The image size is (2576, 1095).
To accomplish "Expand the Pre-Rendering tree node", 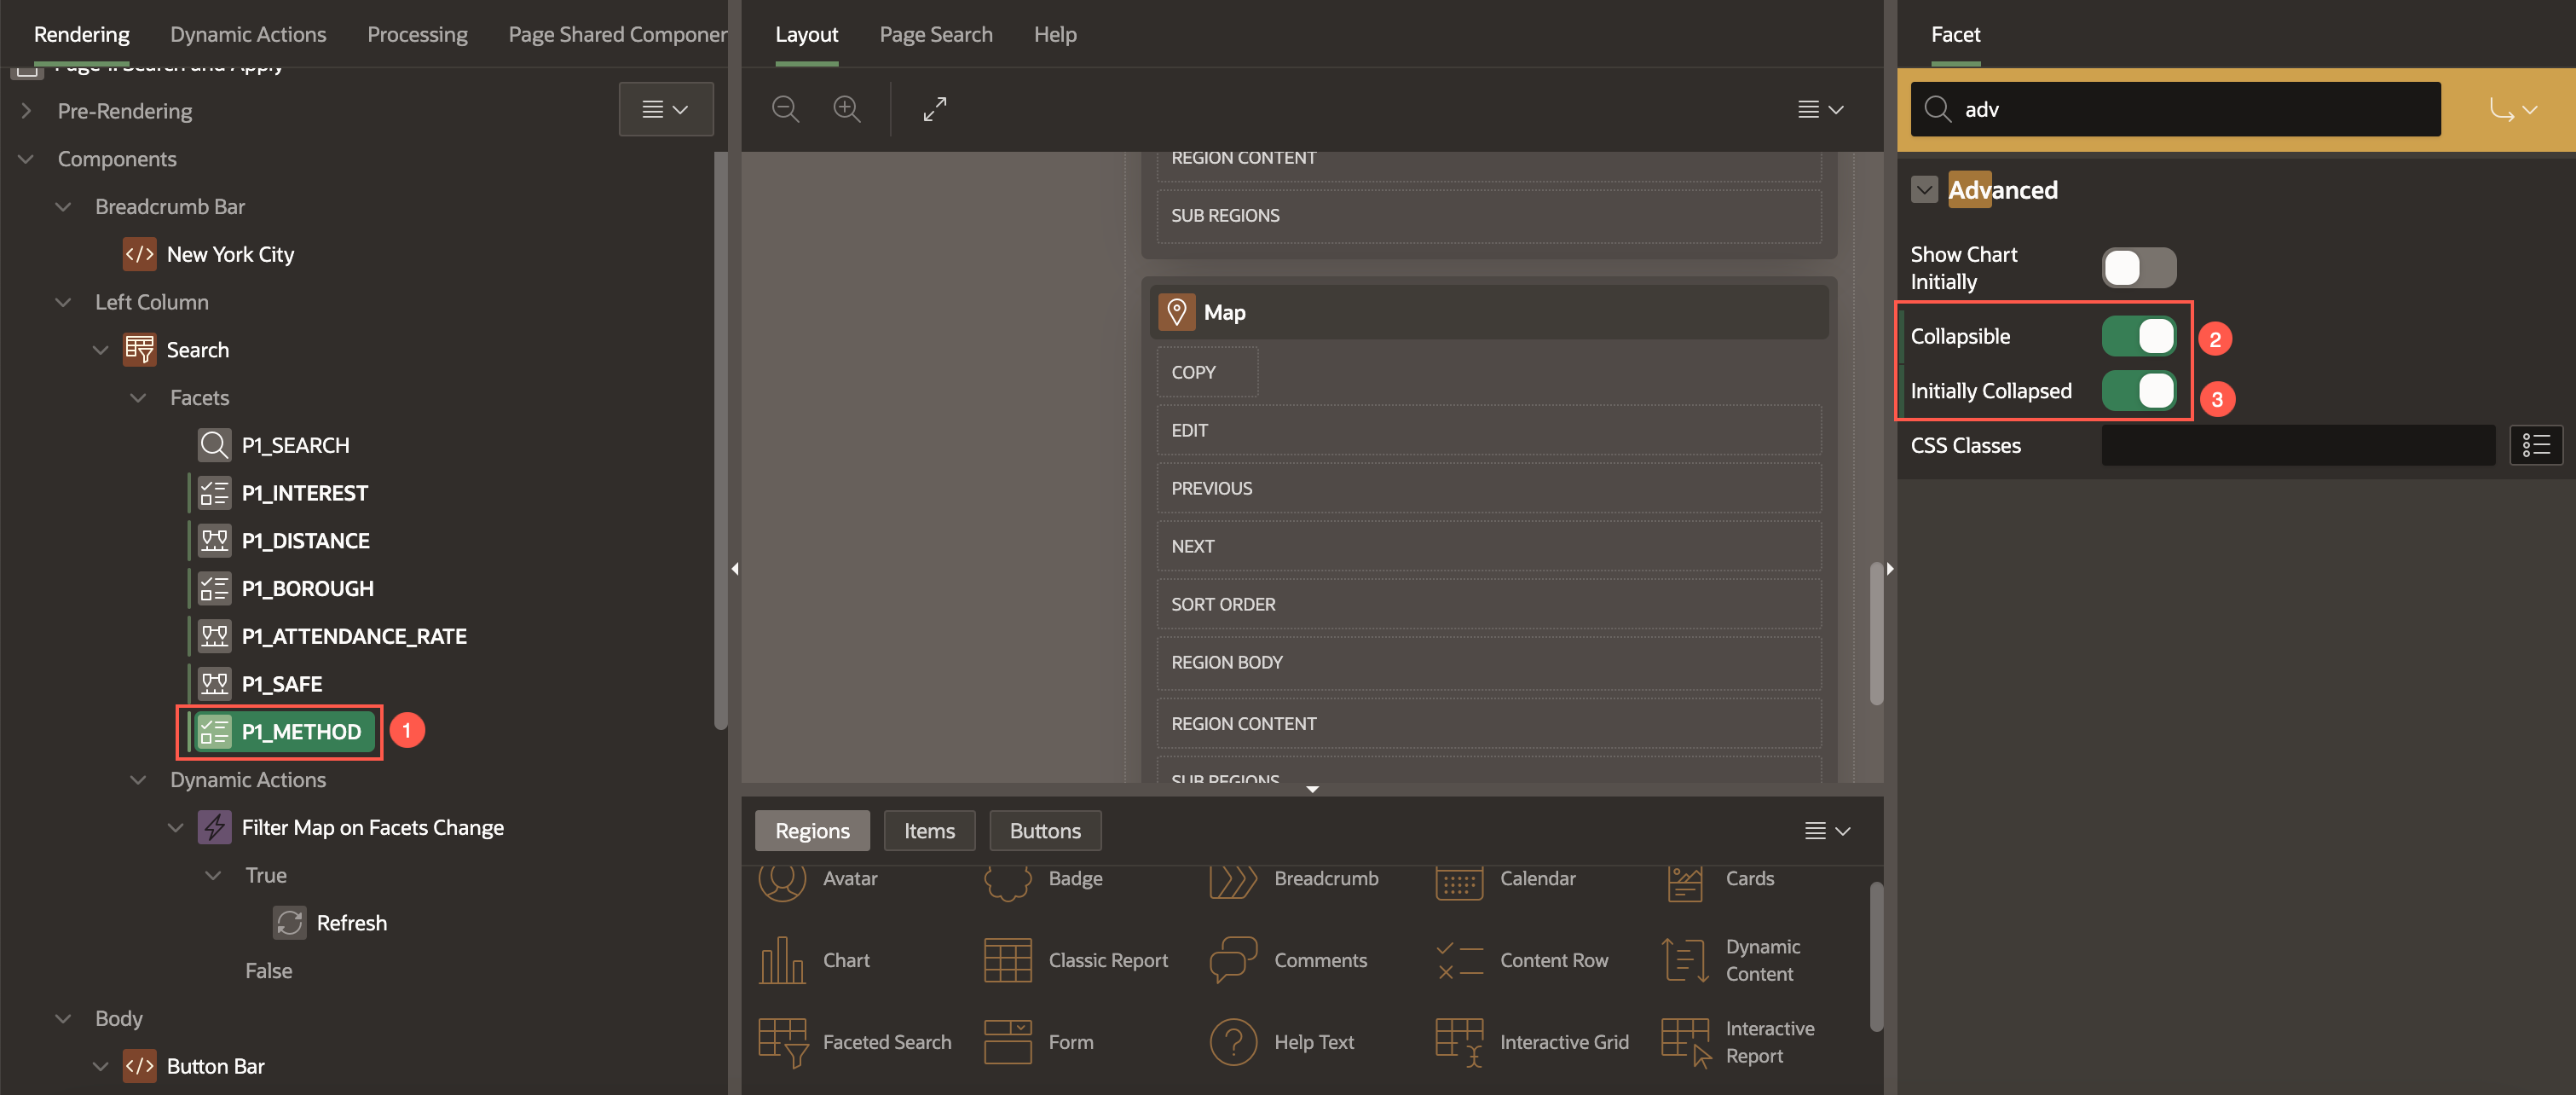I will [x=26, y=111].
